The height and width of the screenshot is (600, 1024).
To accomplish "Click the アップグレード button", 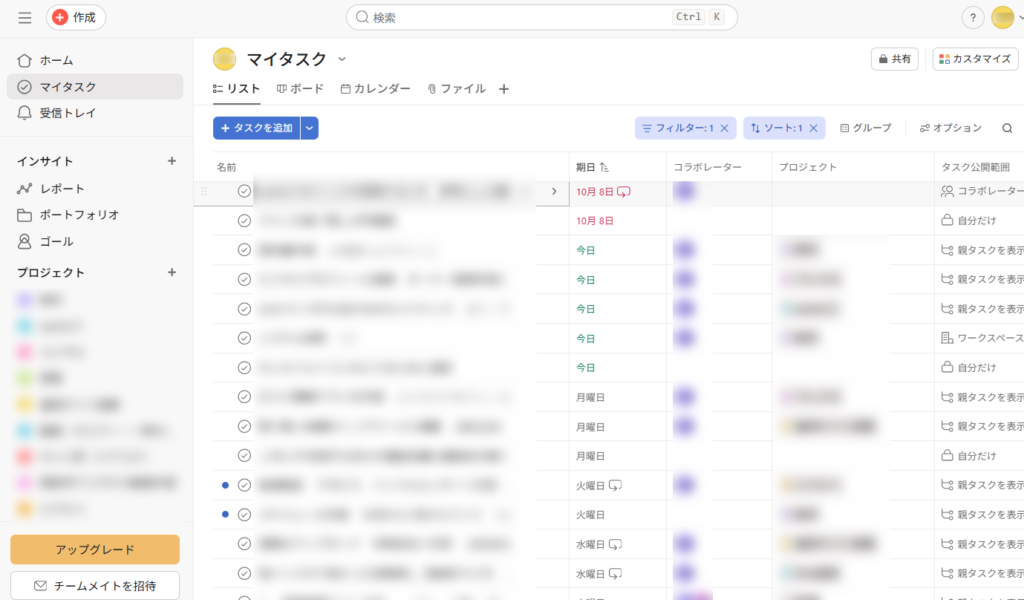I will click(x=95, y=549).
